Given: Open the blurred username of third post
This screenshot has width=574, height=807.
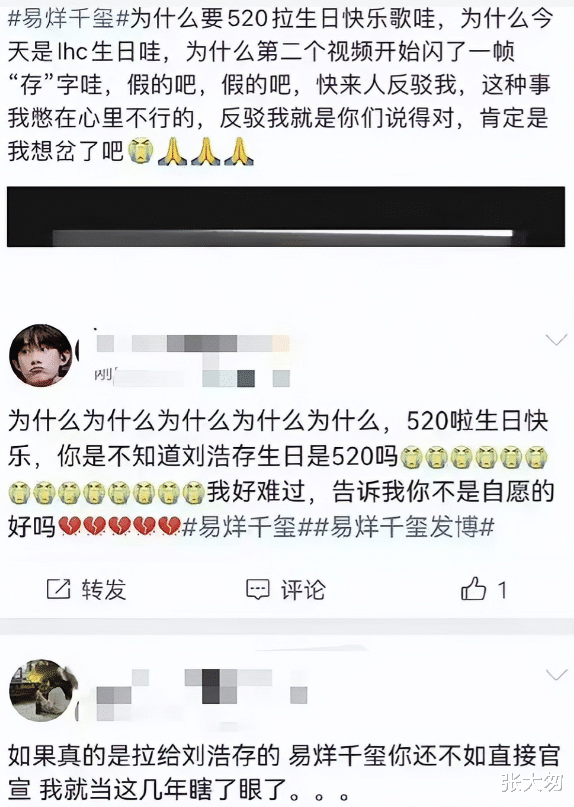Looking at the screenshot, I should pyautogui.click(x=201, y=687).
